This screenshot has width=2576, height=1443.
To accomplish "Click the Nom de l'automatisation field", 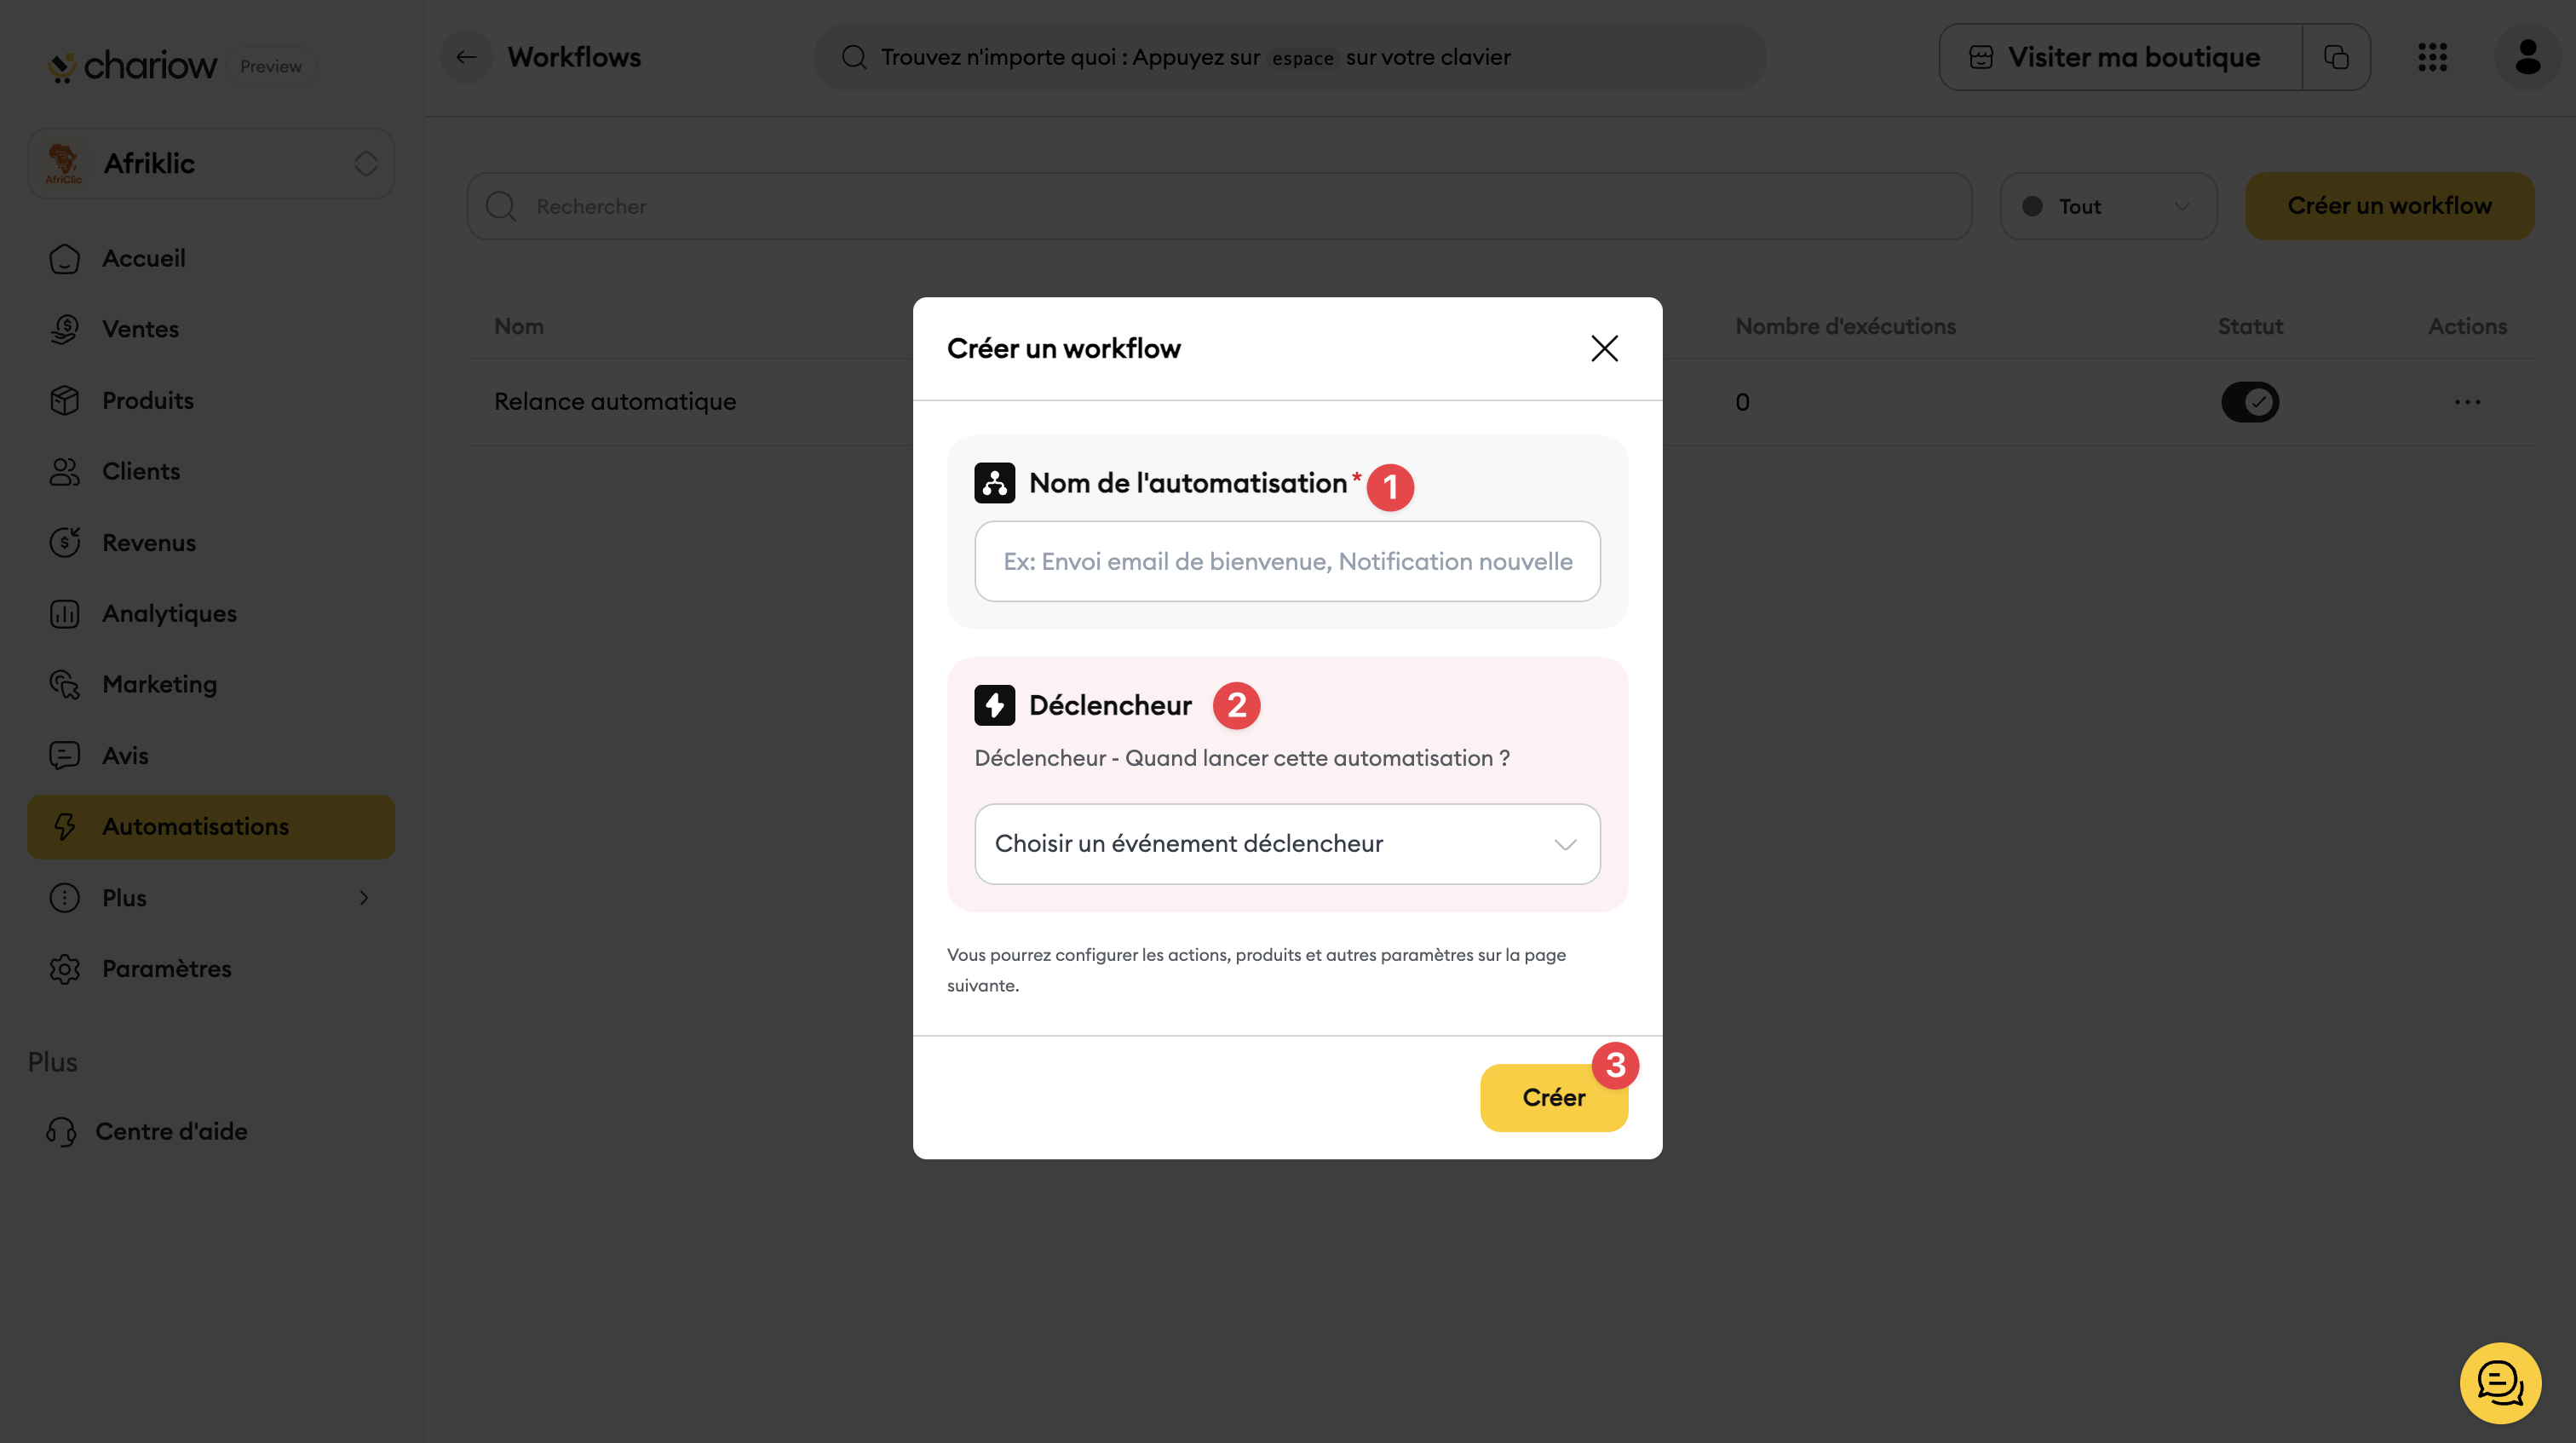I will [1287, 561].
